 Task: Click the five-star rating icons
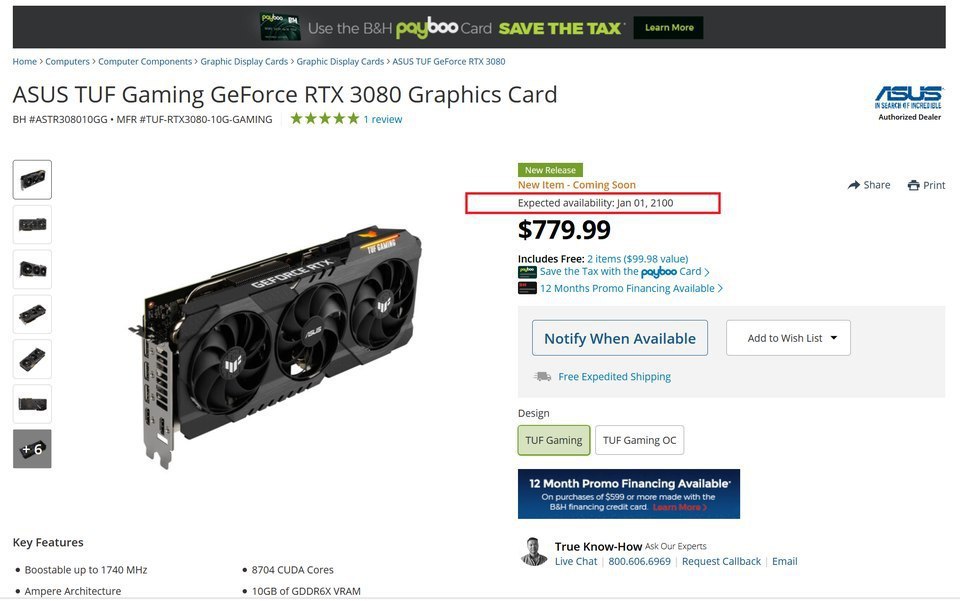pos(324,119)
